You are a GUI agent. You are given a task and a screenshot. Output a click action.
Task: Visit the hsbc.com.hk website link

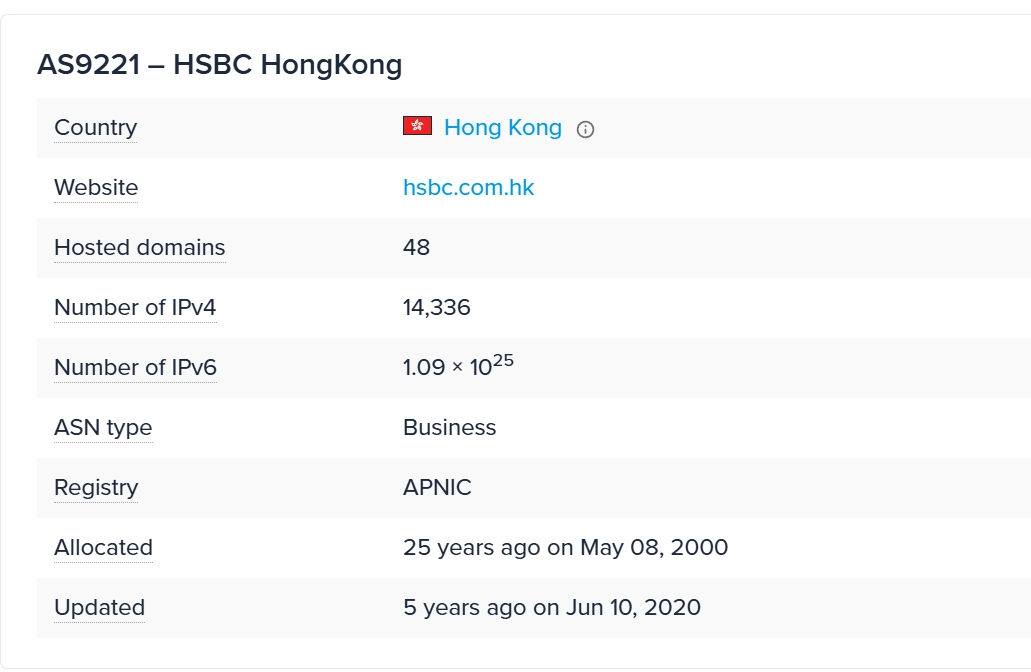coord(468,188)
